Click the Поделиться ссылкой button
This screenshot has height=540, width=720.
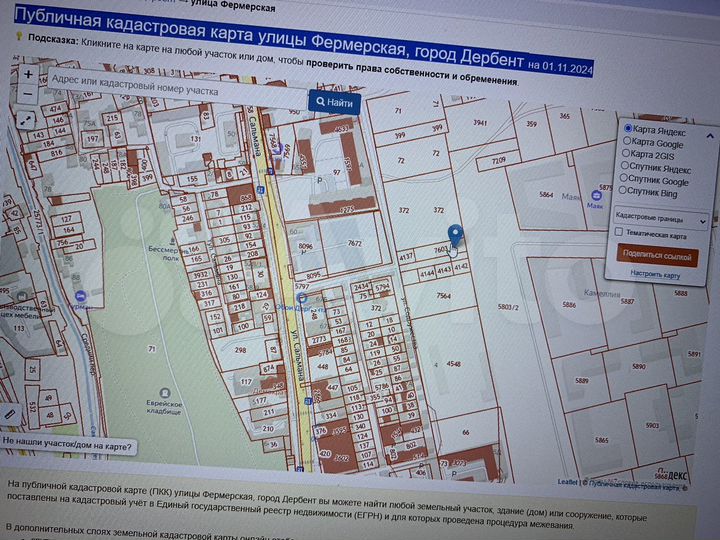[x=656, y=257]
